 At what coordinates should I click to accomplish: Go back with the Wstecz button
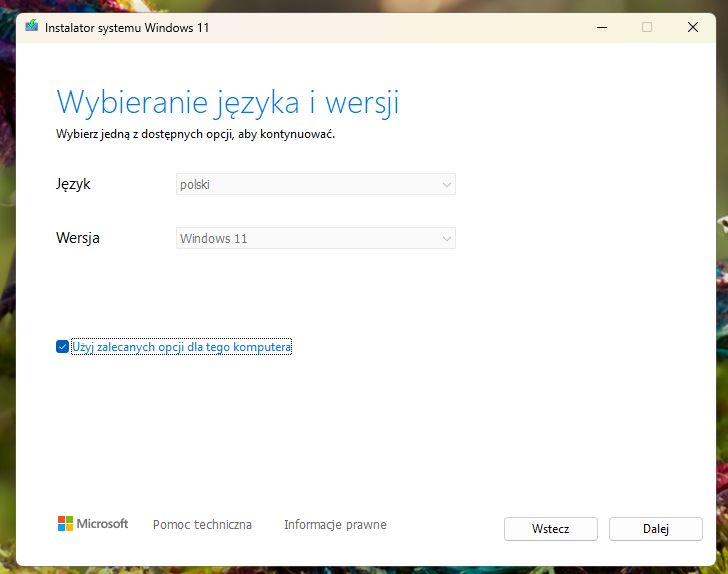[551, 529]
